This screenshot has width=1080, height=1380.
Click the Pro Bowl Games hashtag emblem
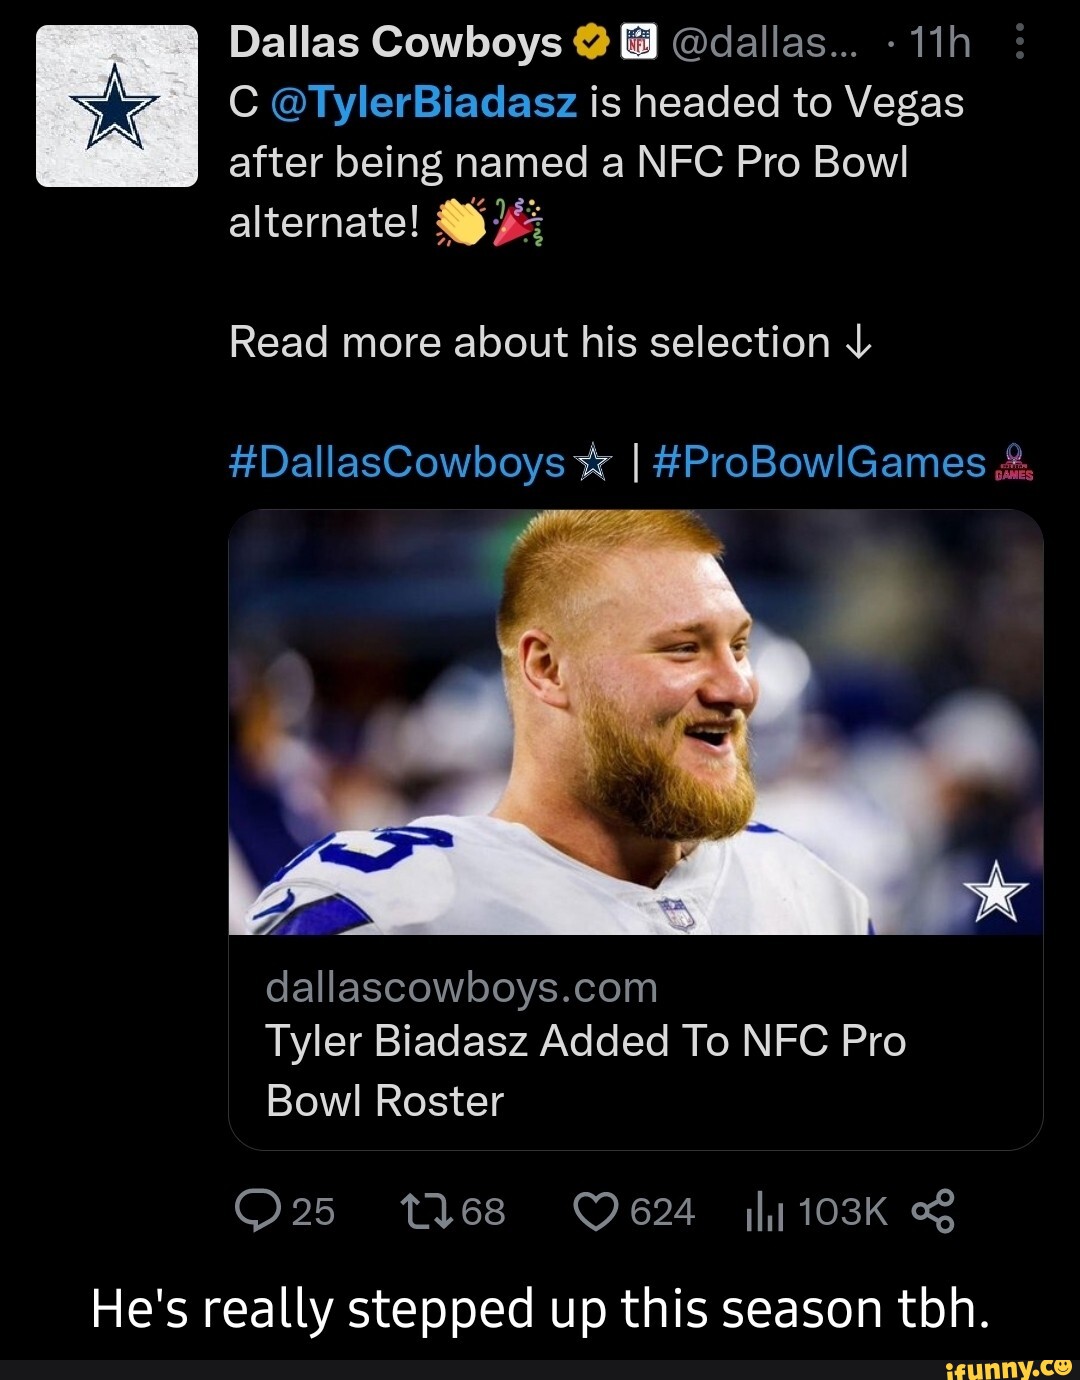click(1013, 463)
